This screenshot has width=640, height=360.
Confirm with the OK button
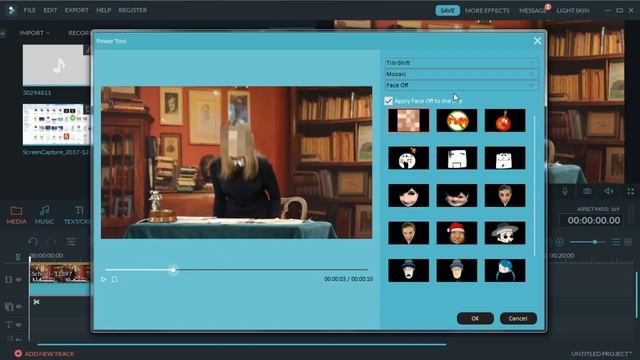475,318
